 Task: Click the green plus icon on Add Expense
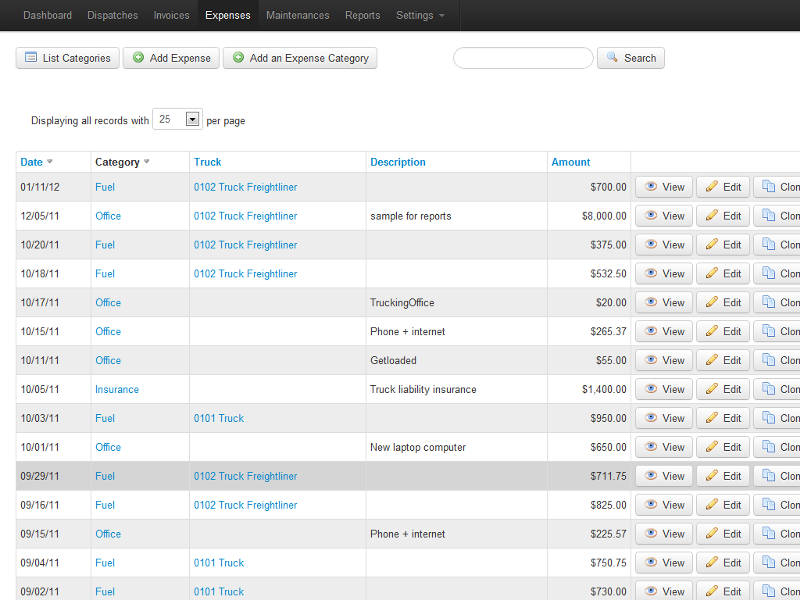click(x=138, y=58)
